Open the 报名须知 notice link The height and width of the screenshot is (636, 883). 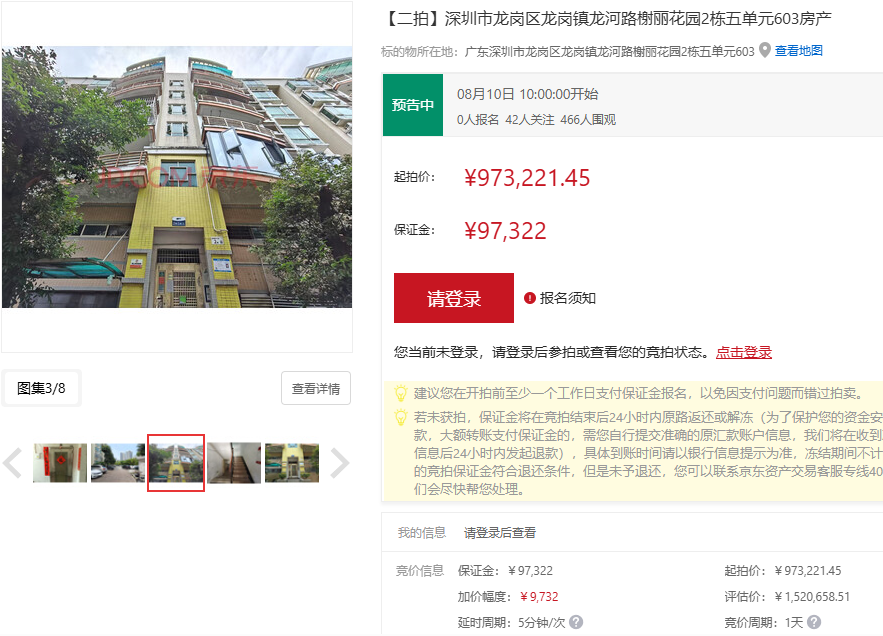pos(568,298)
